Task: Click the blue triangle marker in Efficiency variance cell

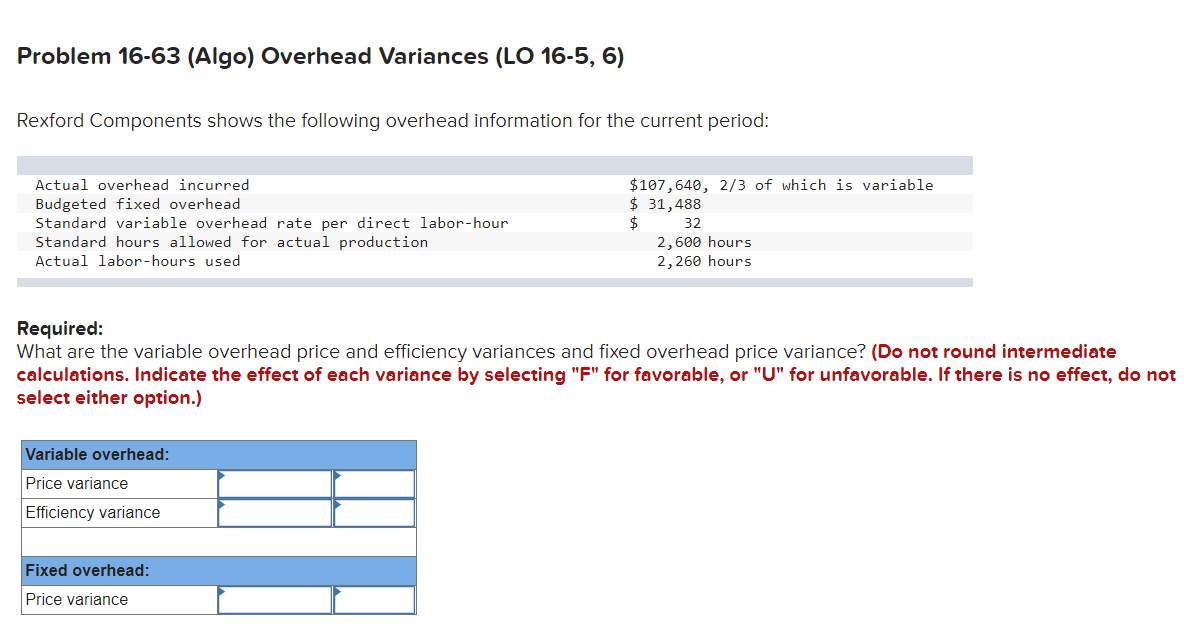Action: pyautogui.click(x=220, y=505)
